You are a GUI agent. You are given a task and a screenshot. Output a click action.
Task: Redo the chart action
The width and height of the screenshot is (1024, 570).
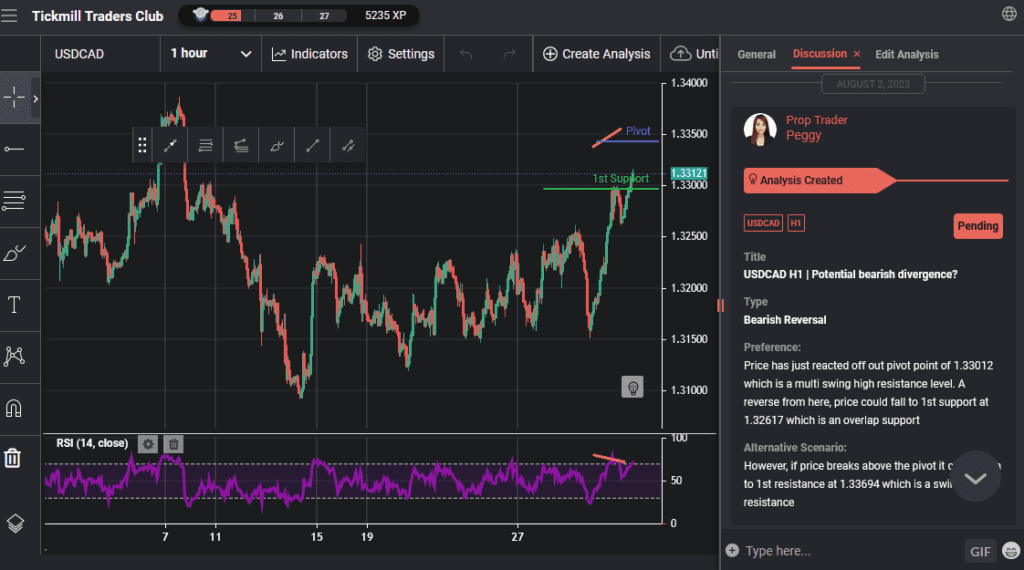coord(509,54)
